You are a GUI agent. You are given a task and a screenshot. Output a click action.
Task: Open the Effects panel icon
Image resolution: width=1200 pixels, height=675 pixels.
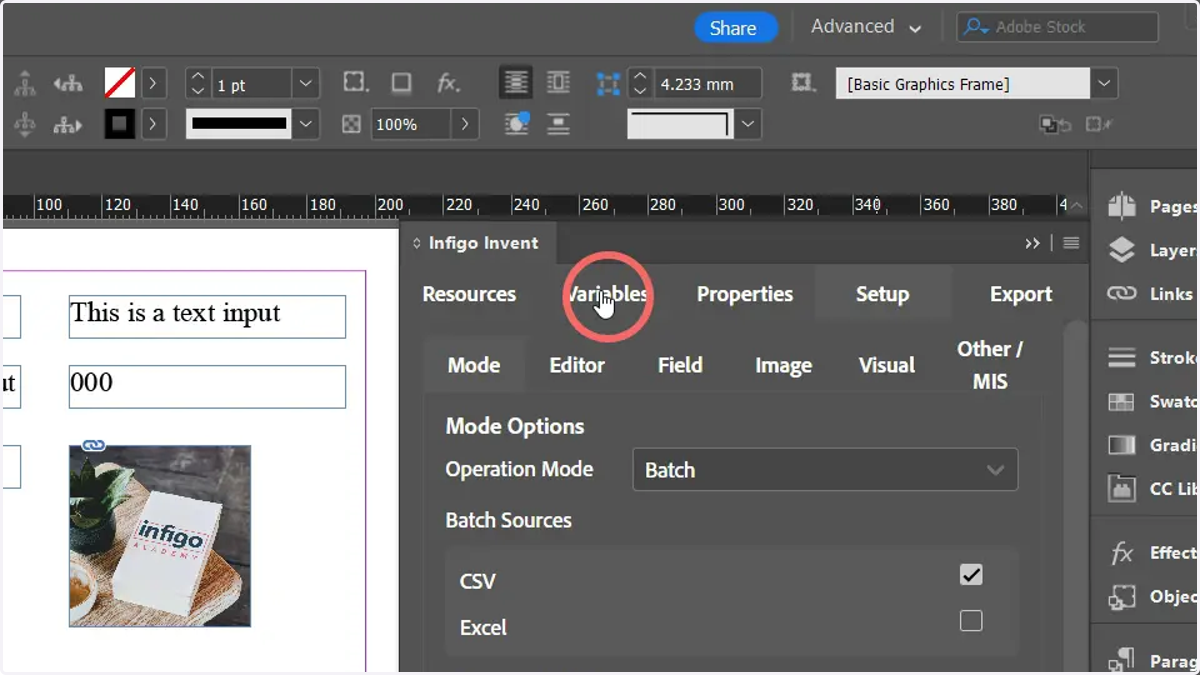tap(1122, 552)
